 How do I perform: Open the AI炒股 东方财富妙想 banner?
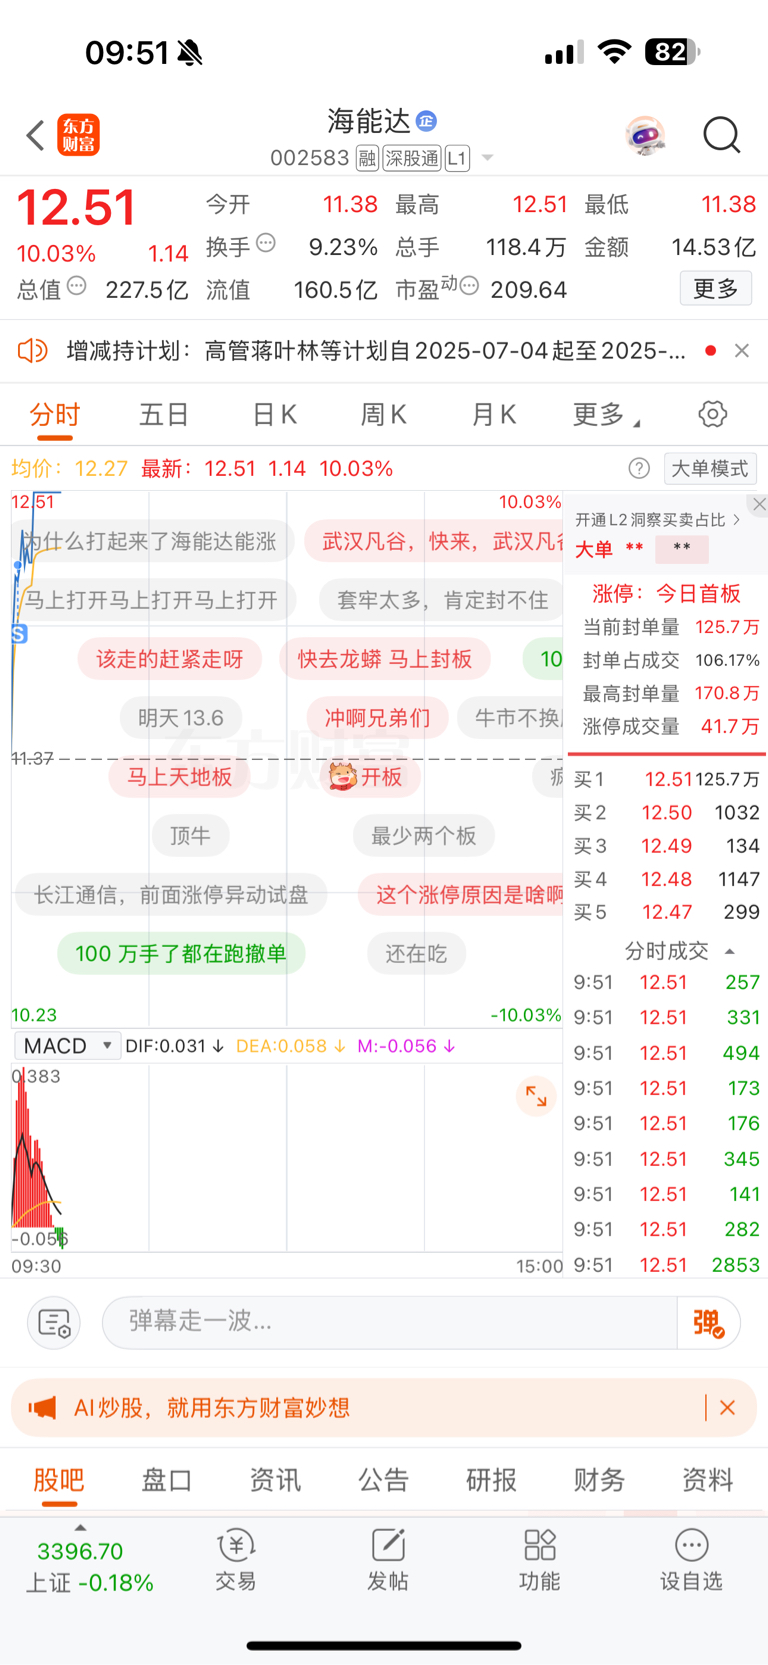coord(384,1408)
